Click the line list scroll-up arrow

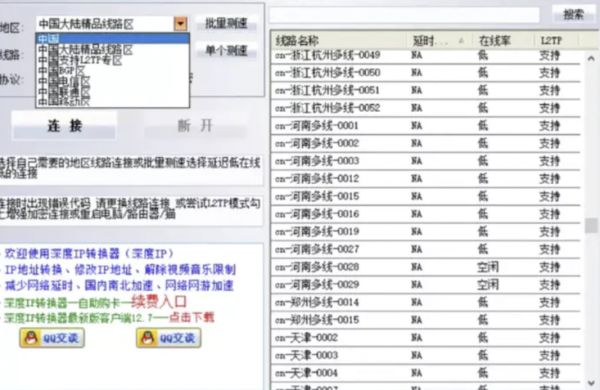591,59
